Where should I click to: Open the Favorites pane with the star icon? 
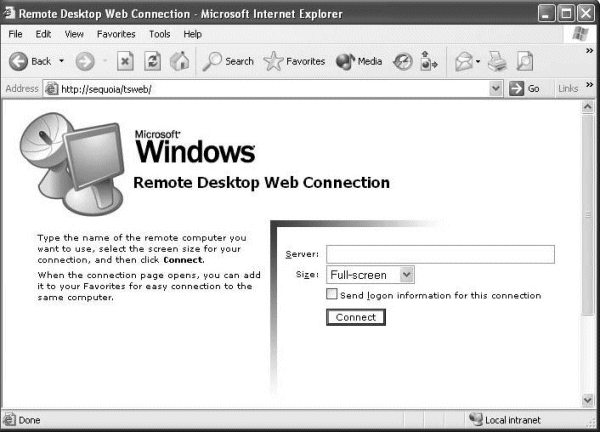(294, 61)
